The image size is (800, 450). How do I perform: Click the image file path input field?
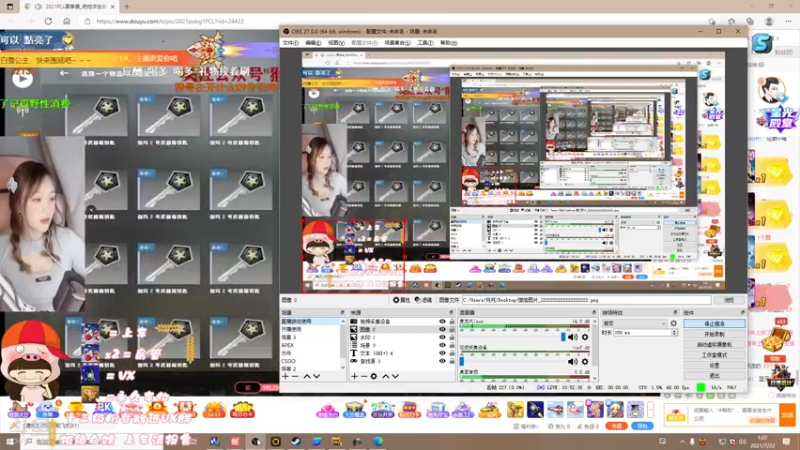point(586,300)
